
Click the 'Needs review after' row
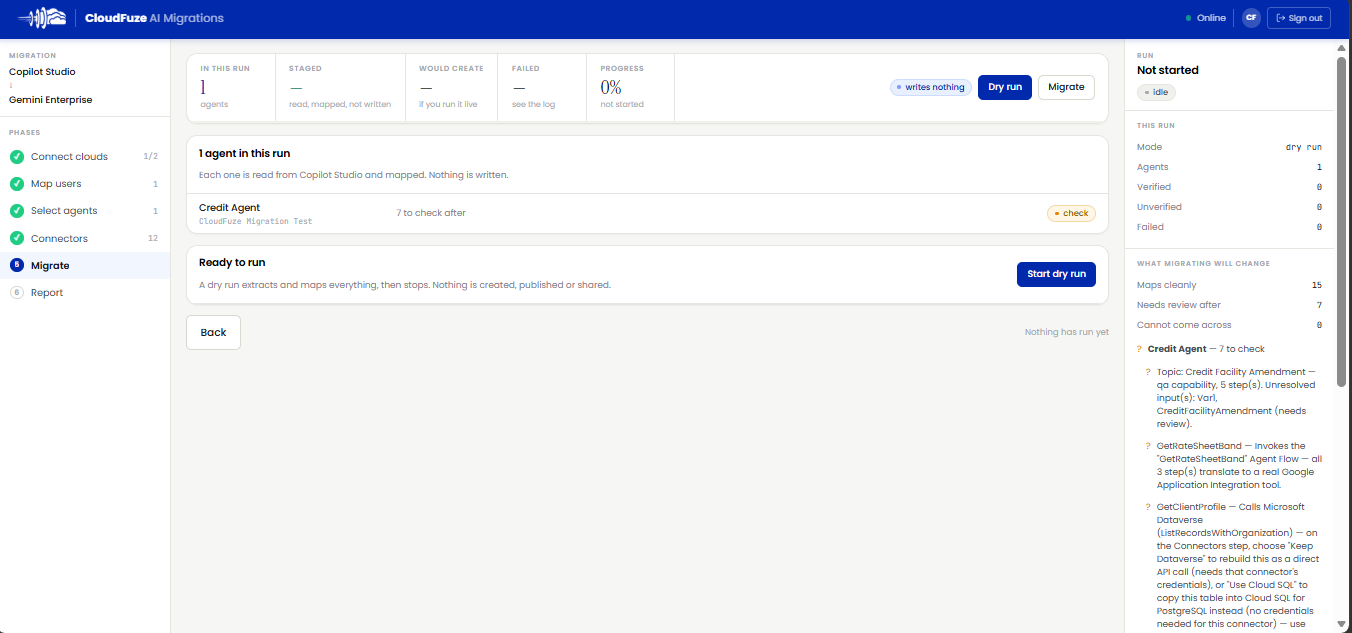click(1229, 305)
